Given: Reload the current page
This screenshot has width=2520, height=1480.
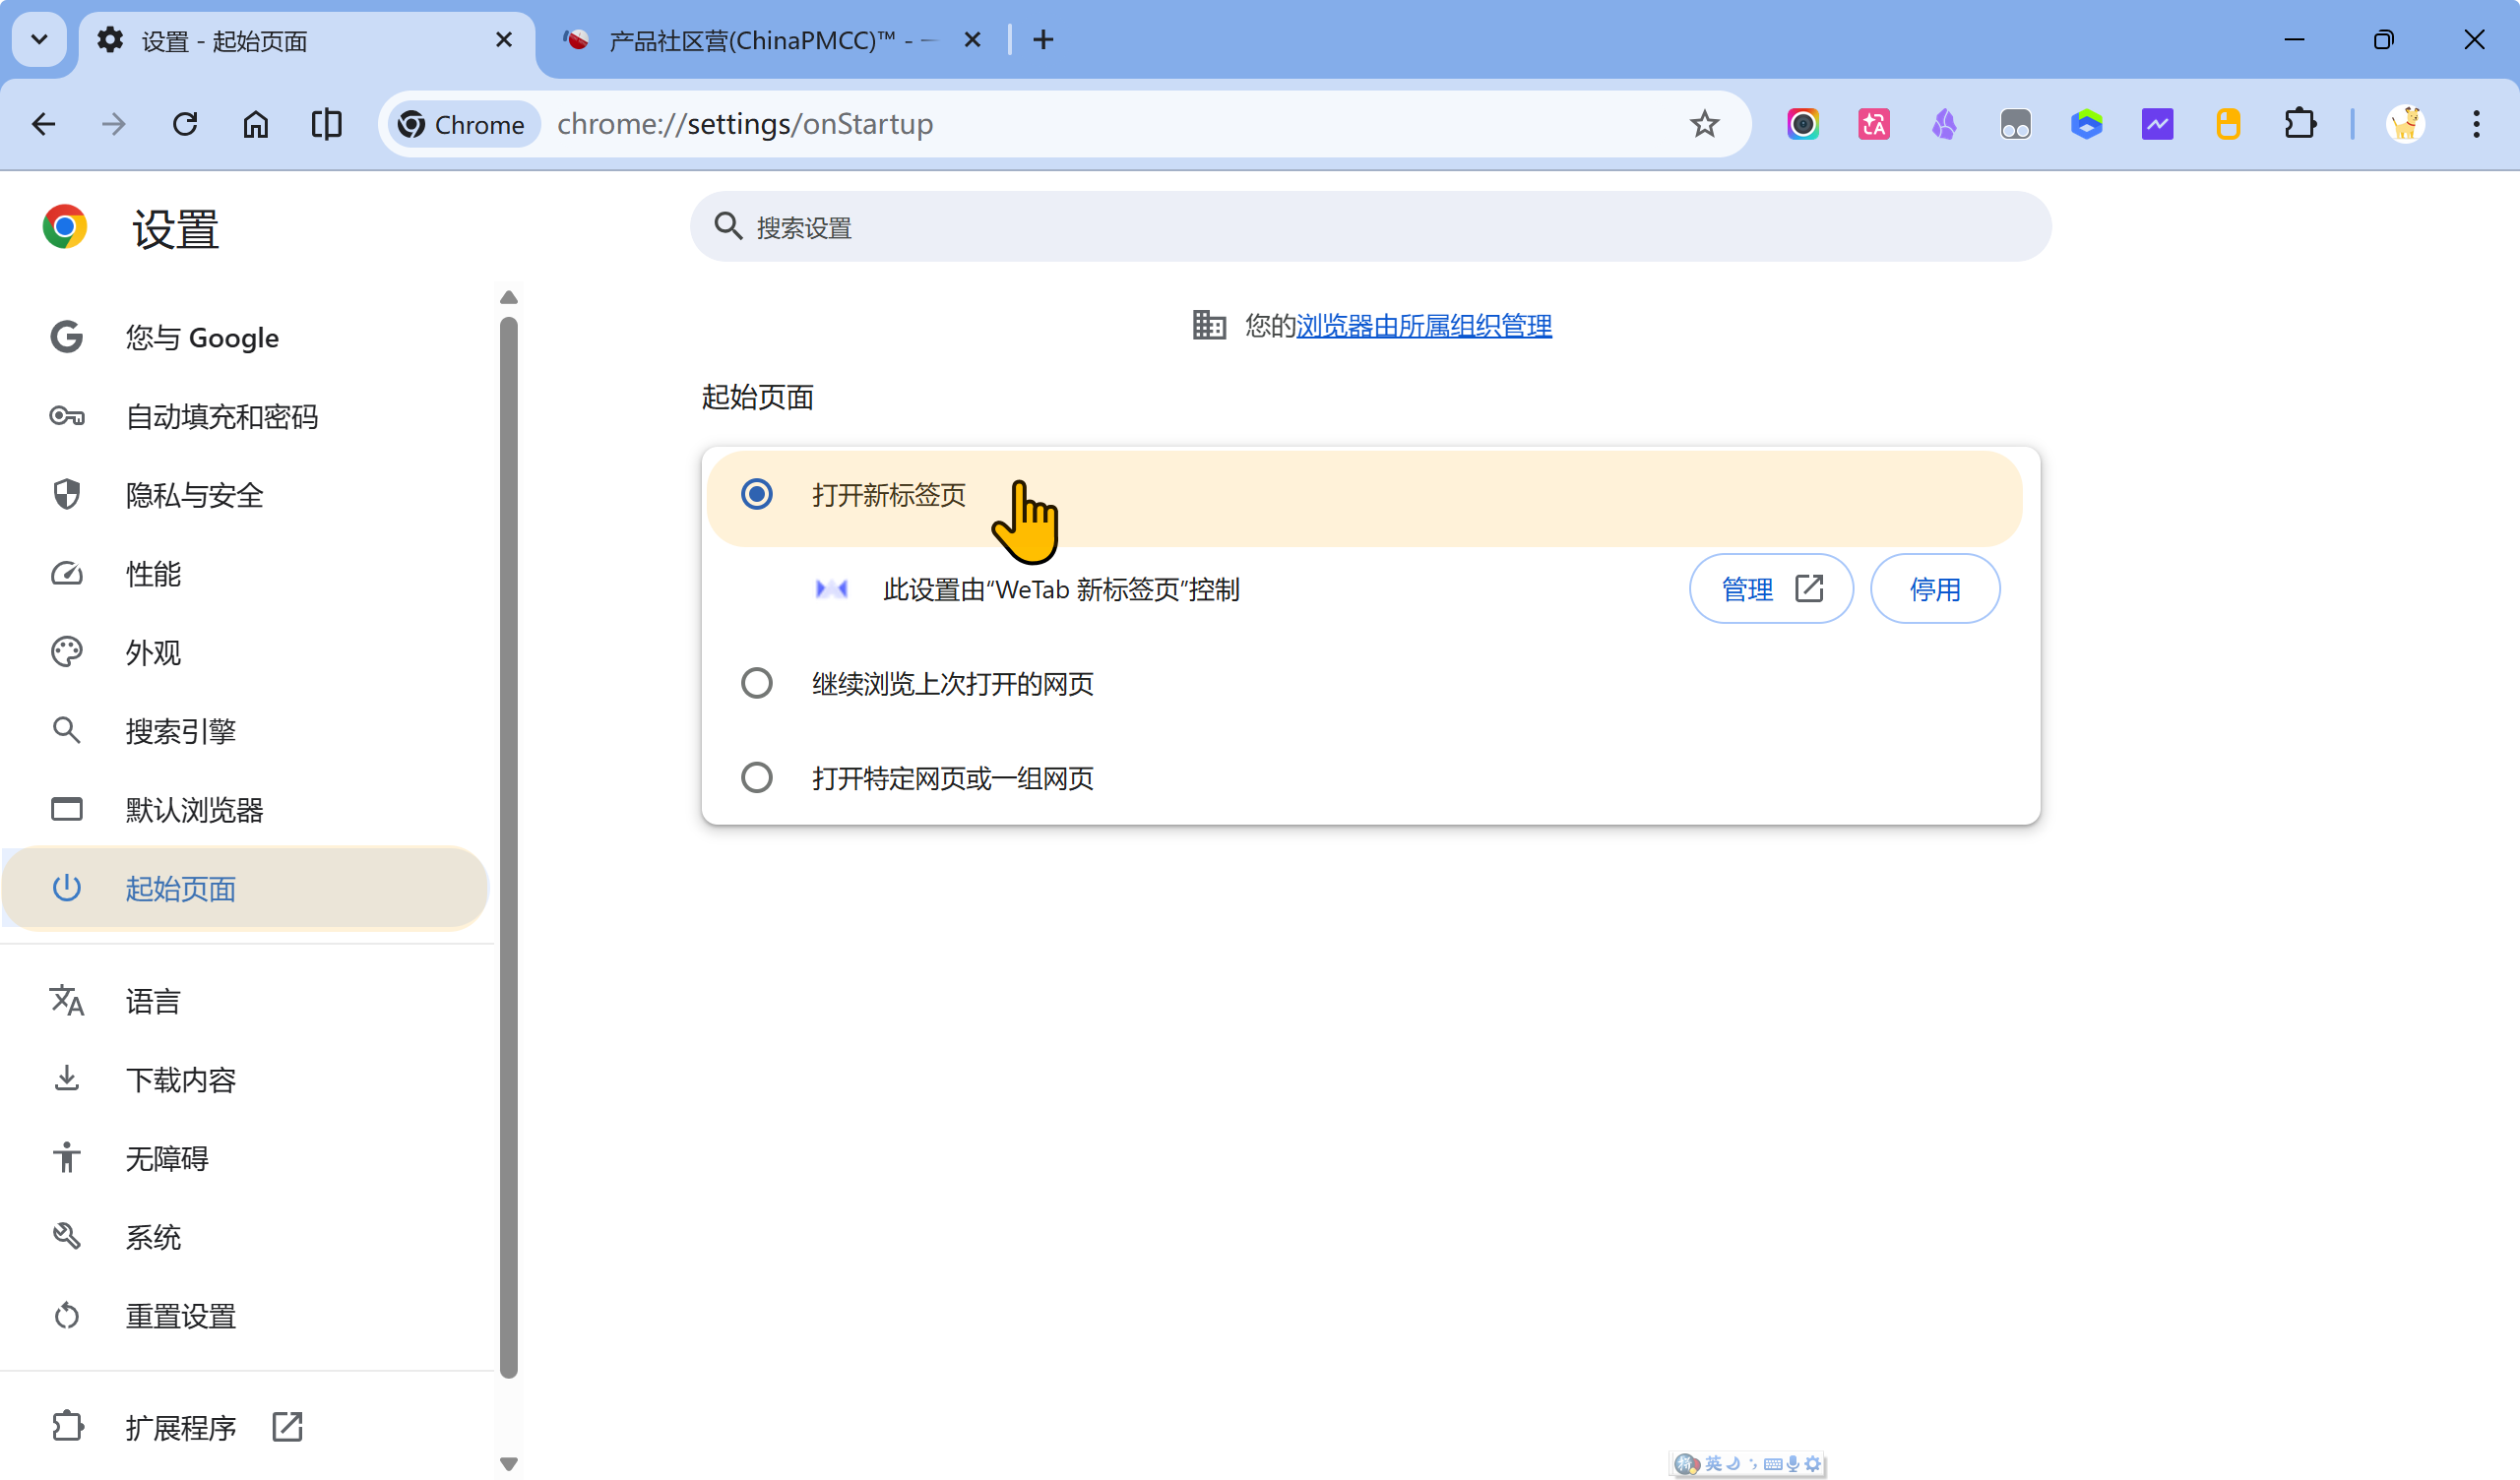Looking at the screenshot, I should click(x=185, y=124).
